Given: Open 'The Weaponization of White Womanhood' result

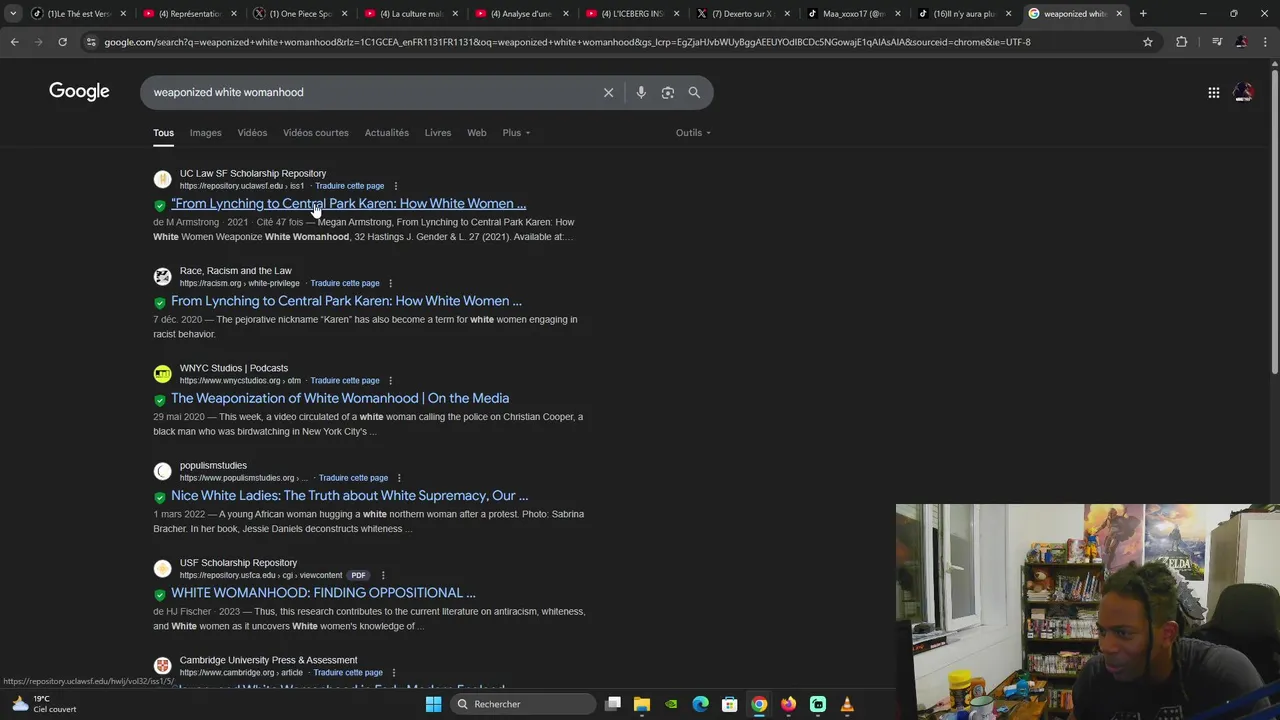Looking at the screenshot, I should [x=340, y=398].
